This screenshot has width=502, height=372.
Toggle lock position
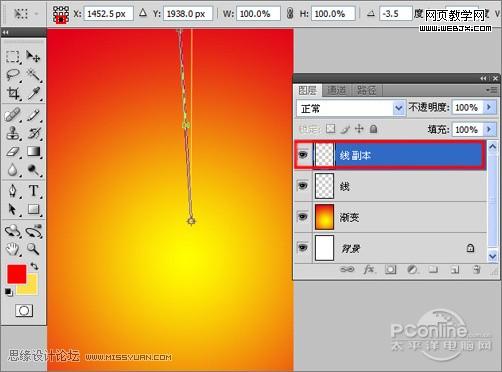point(359,129)
